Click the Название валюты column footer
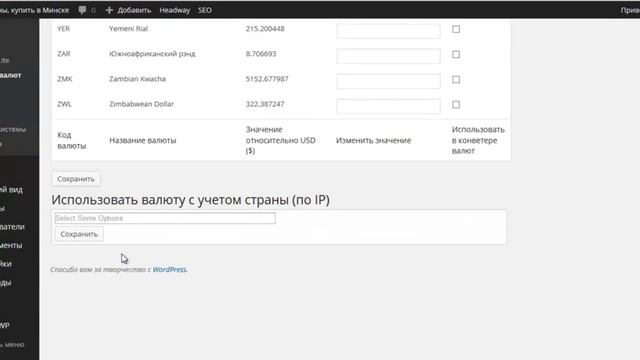 (x=143, y=140)
